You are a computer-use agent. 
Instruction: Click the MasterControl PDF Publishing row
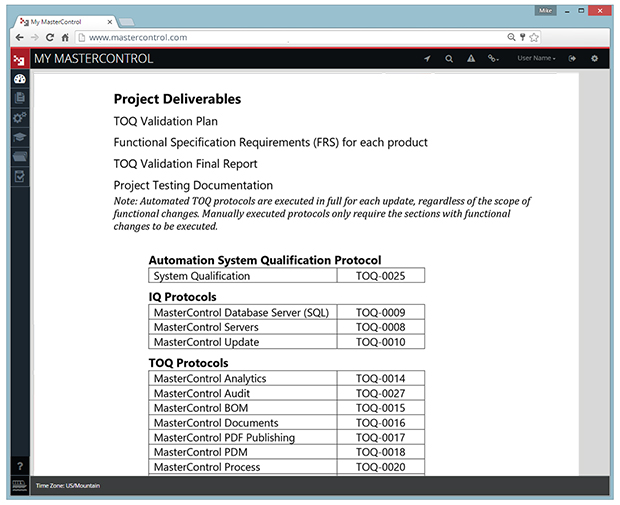[x=243, y=437]
